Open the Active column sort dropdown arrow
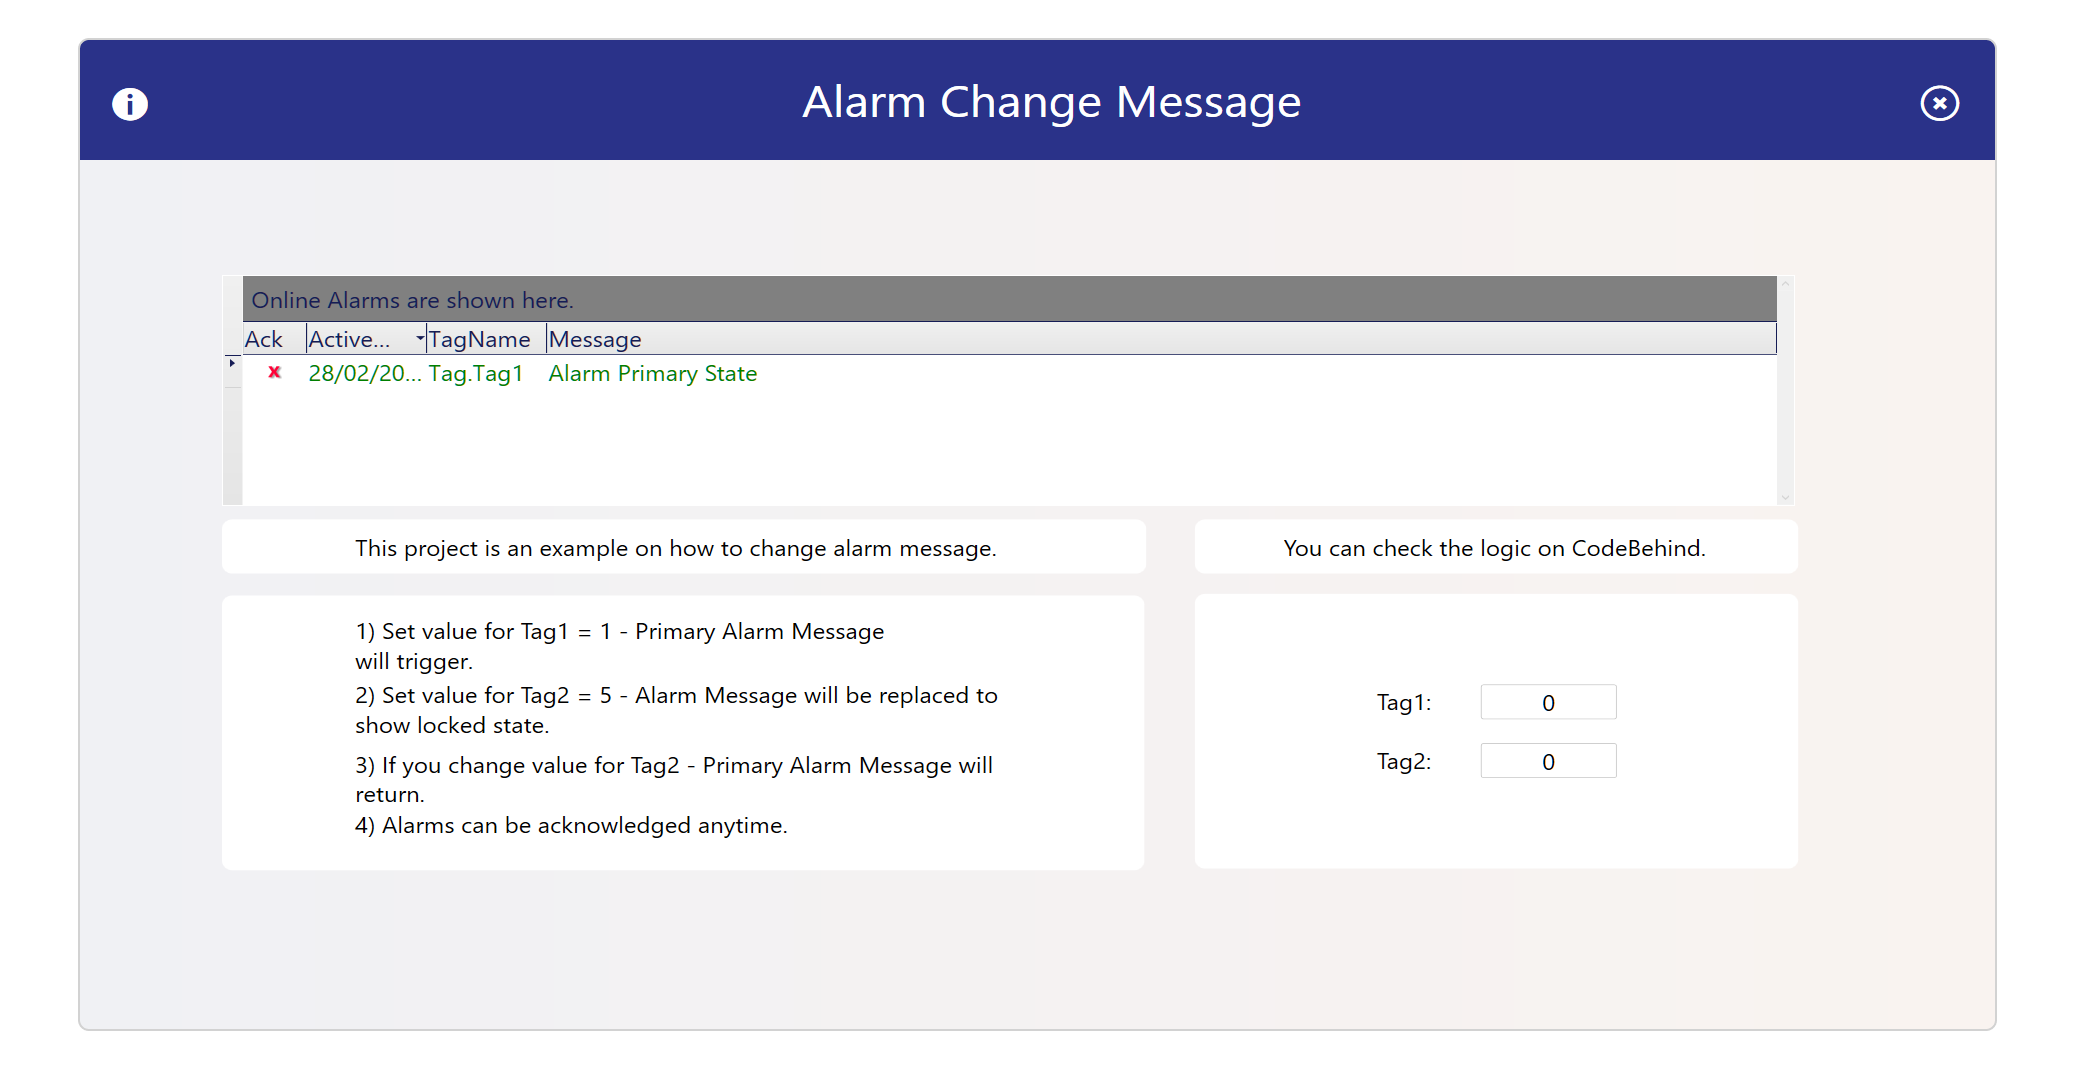Viewport: 2075px width, 1069px height. pos(420,339)
